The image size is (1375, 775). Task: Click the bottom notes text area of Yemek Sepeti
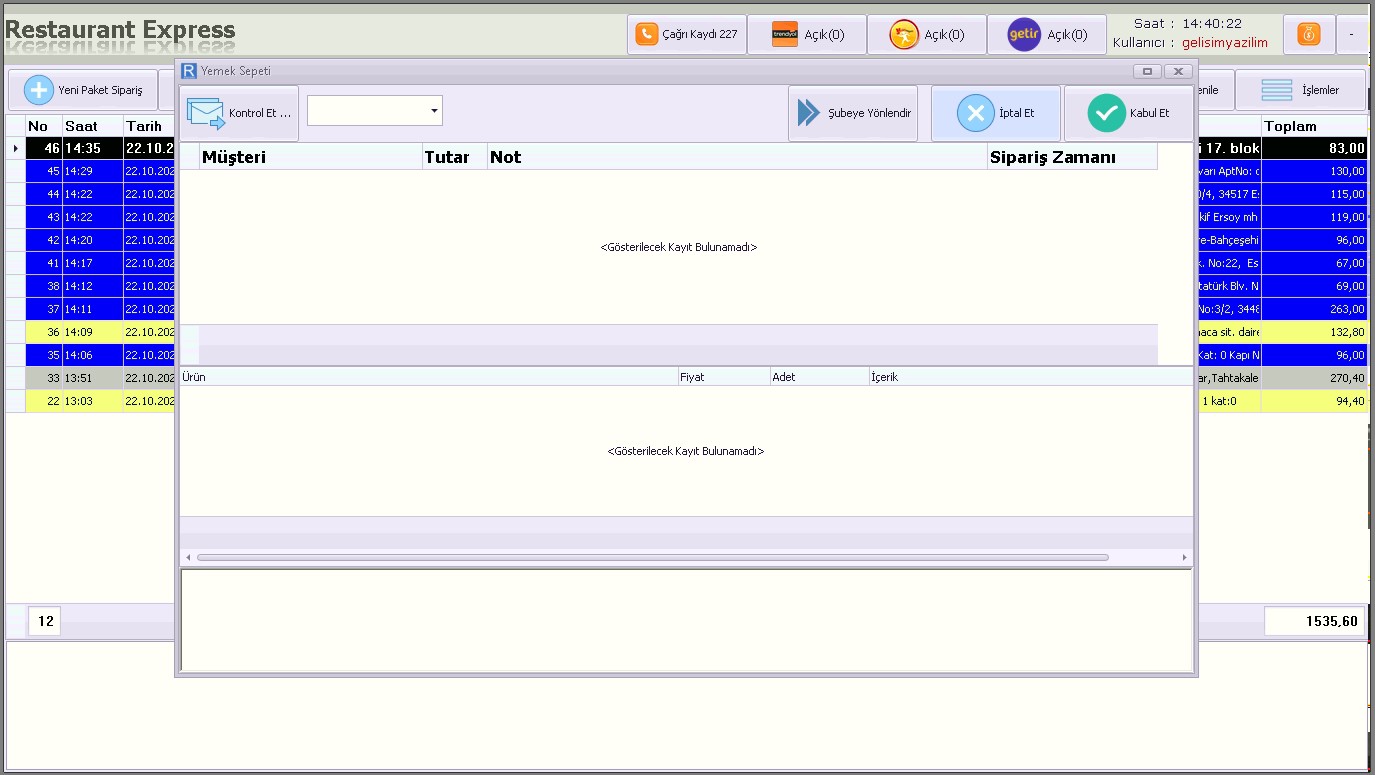click(x=686, y=619)
